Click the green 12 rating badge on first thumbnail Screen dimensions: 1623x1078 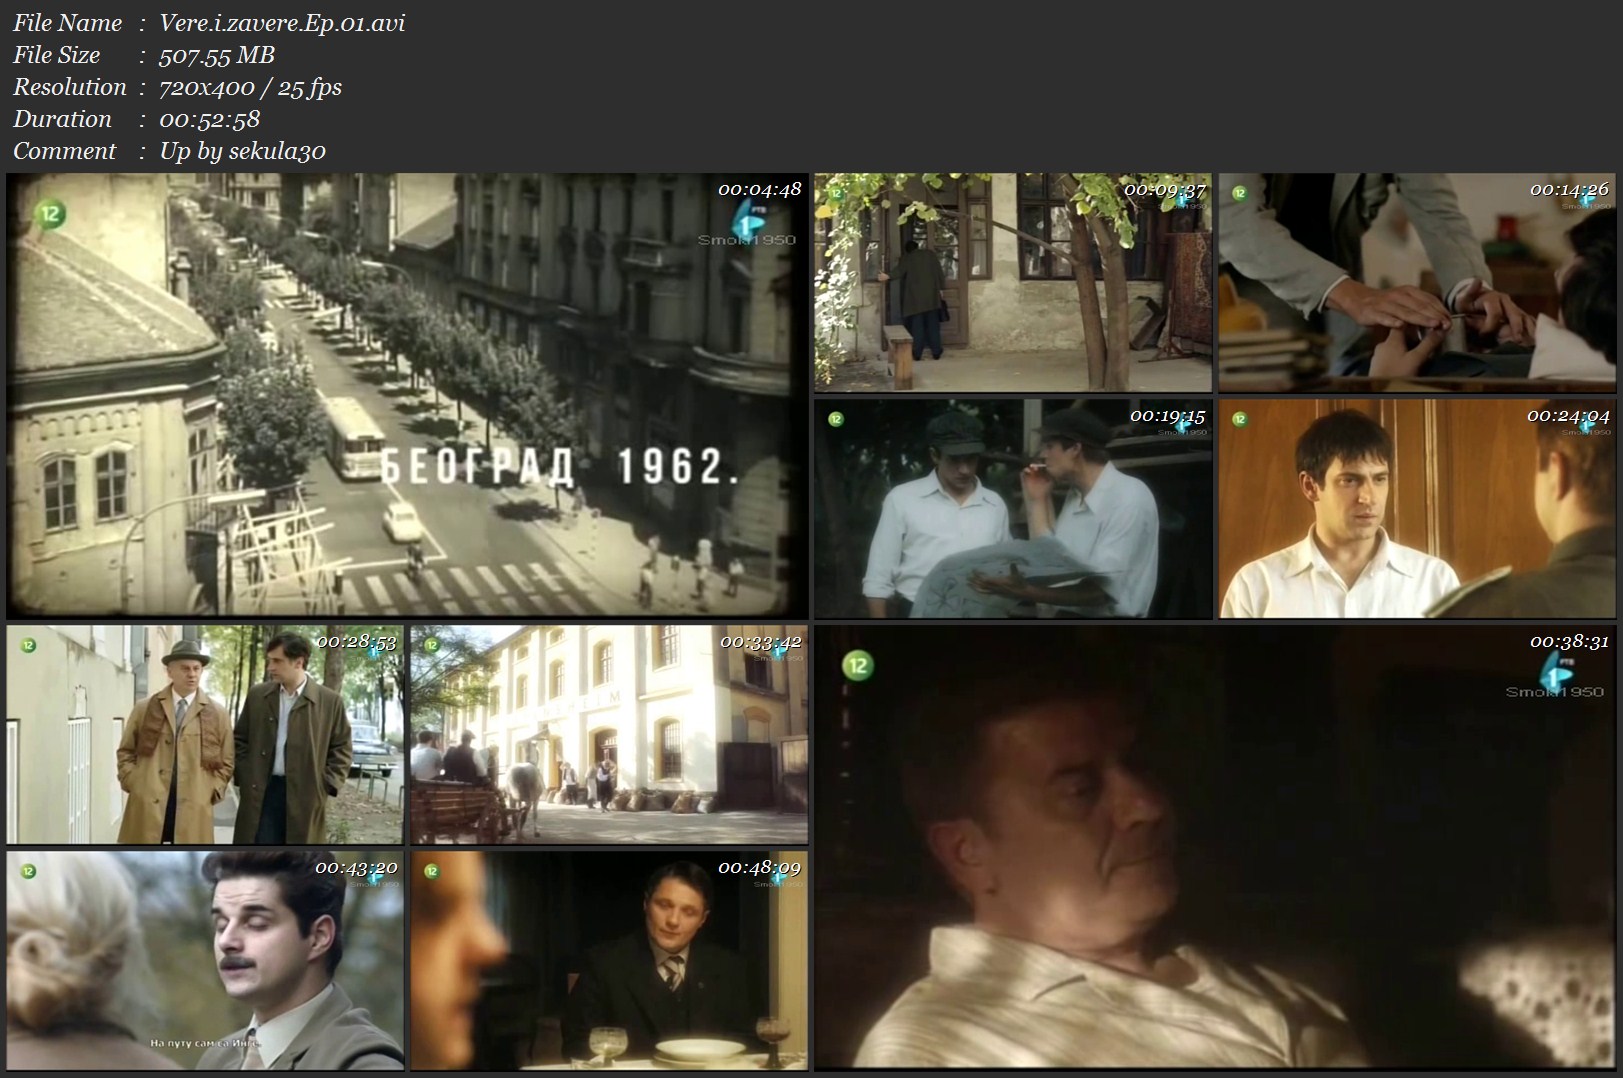tap(49, 213)
